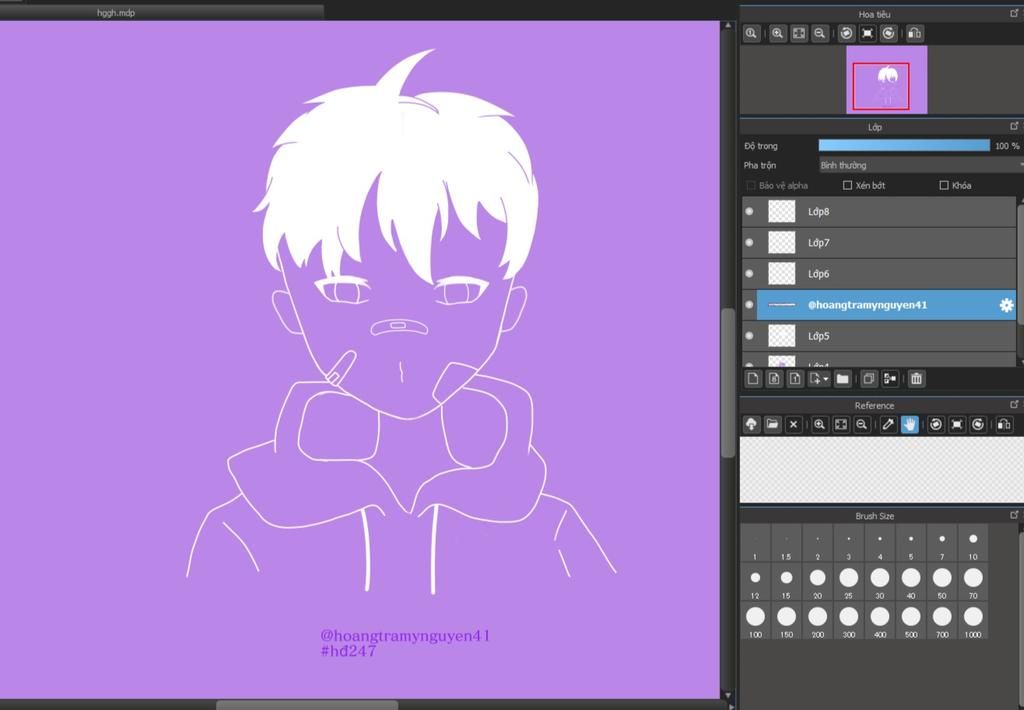The image size is (1024, 710).
Task: Choose brush size 10
Action: tap(973, 543)
